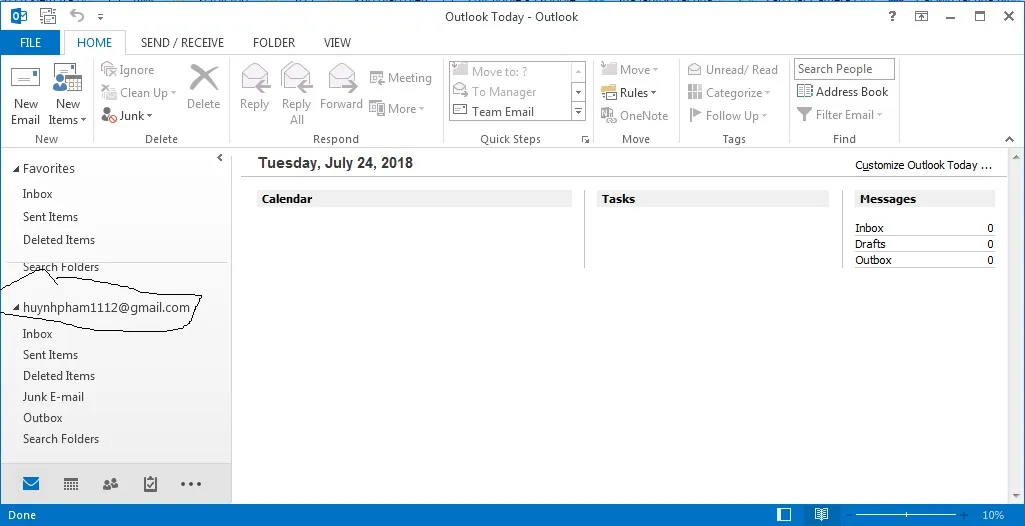Open the Rules dropdown
Viewport: 1025px width, 526px height.
[x=629, y=93]
